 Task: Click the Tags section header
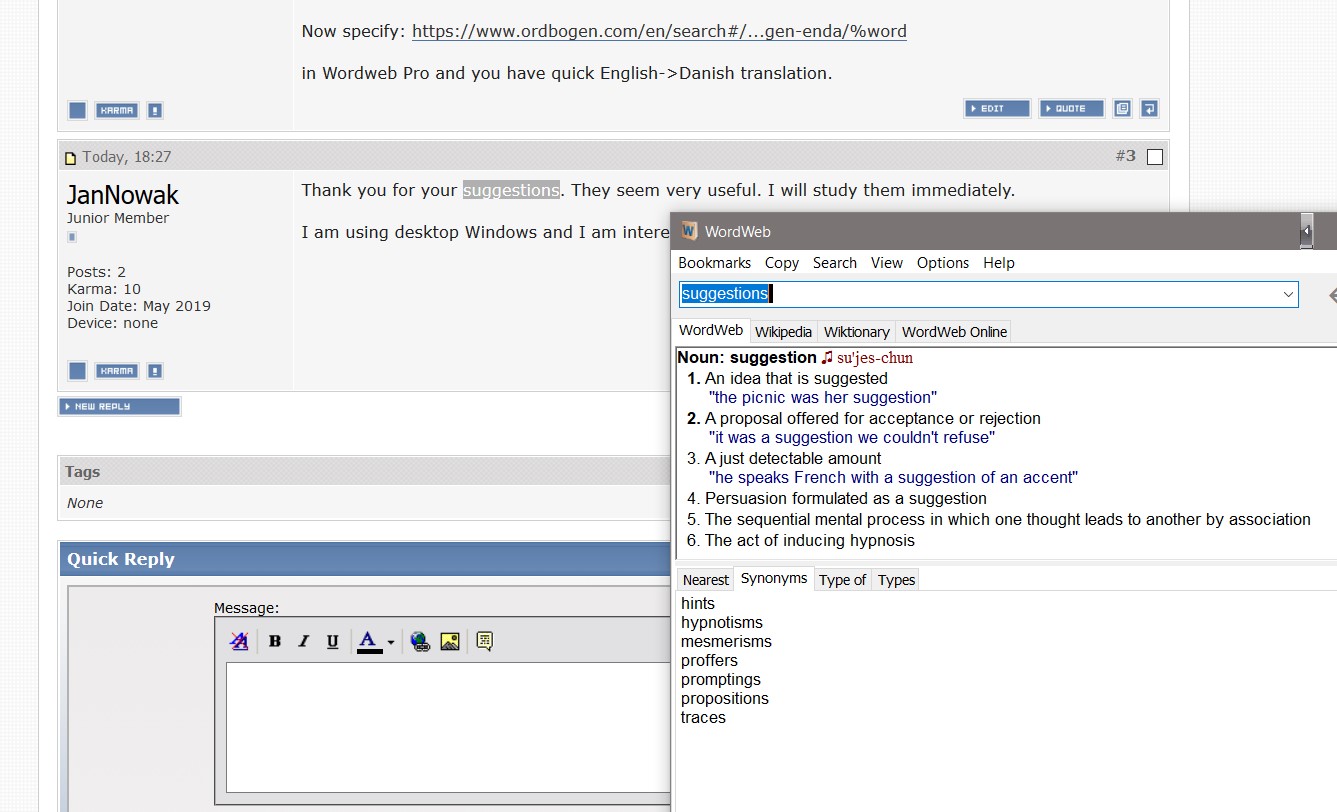click(364, 472)
